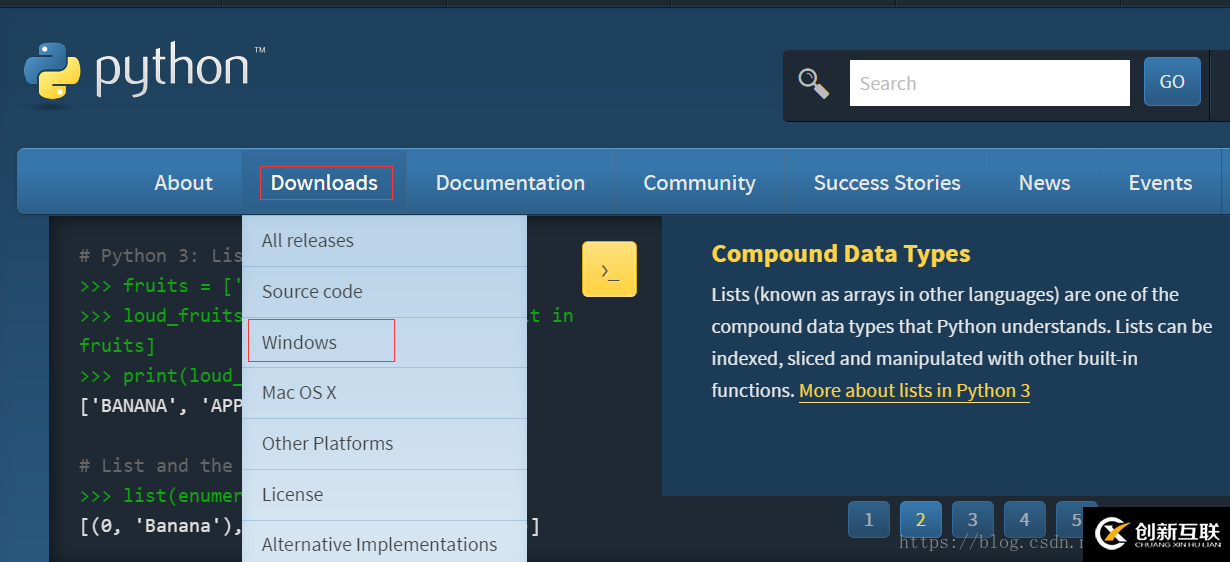Click the GO search button
This screenshot has height=562, width=1230.
pos(1171,83)
